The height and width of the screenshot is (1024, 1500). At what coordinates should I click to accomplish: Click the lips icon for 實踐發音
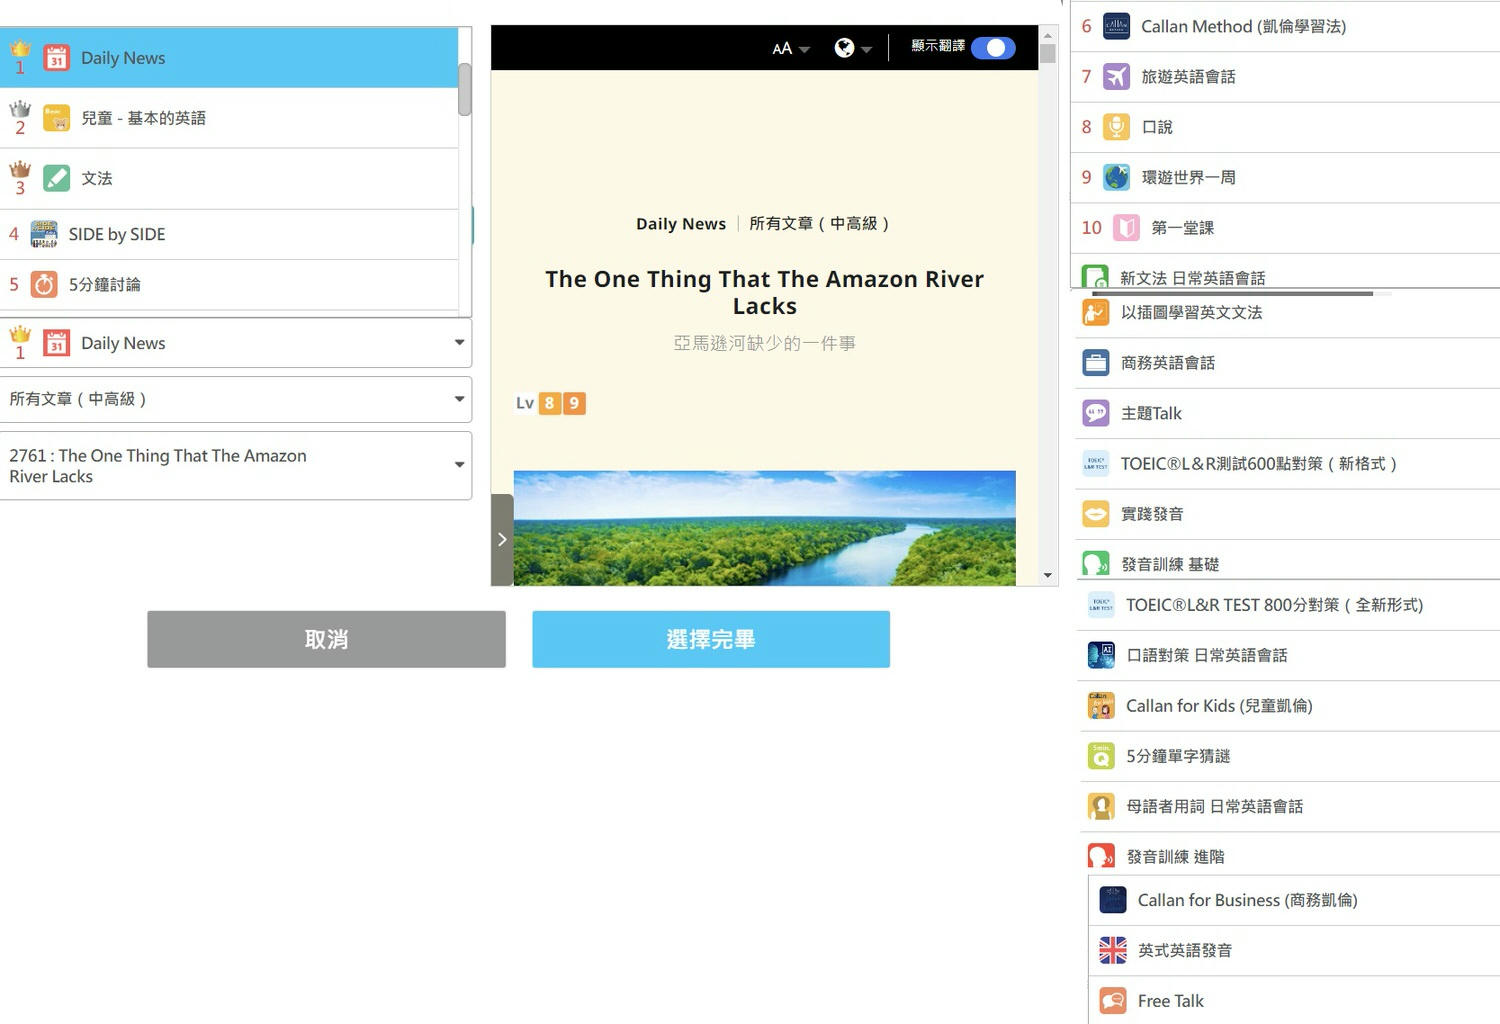[x=1095, y=514]
